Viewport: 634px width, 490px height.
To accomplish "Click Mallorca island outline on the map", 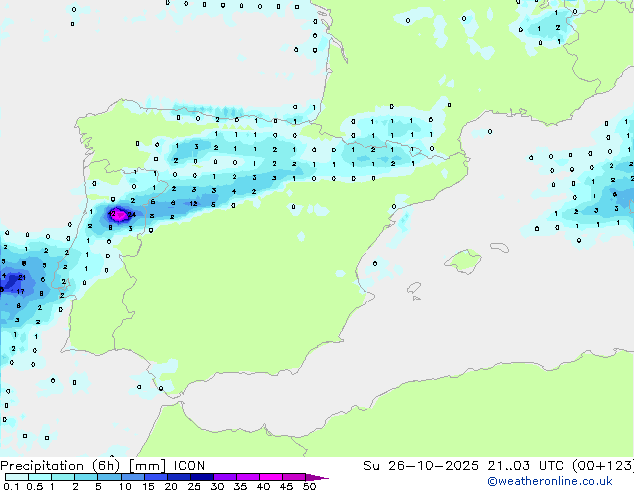I will (463, 262).
